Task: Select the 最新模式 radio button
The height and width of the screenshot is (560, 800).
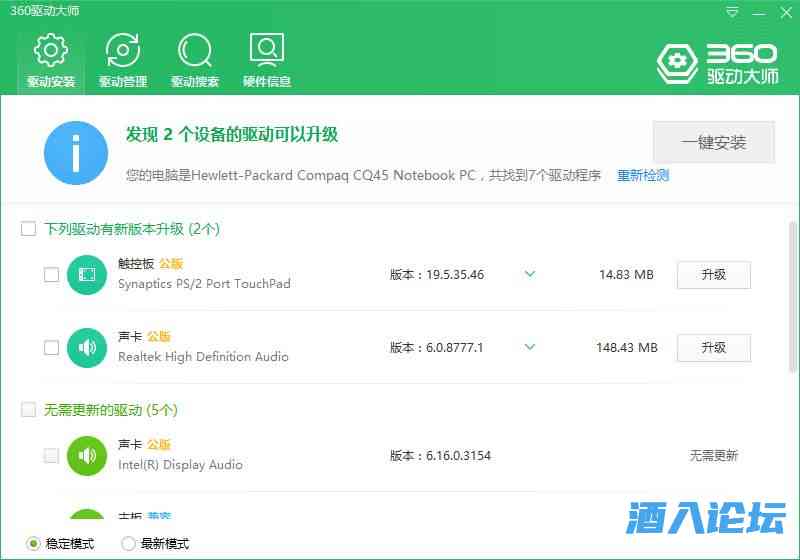Action: pos(128,544)
